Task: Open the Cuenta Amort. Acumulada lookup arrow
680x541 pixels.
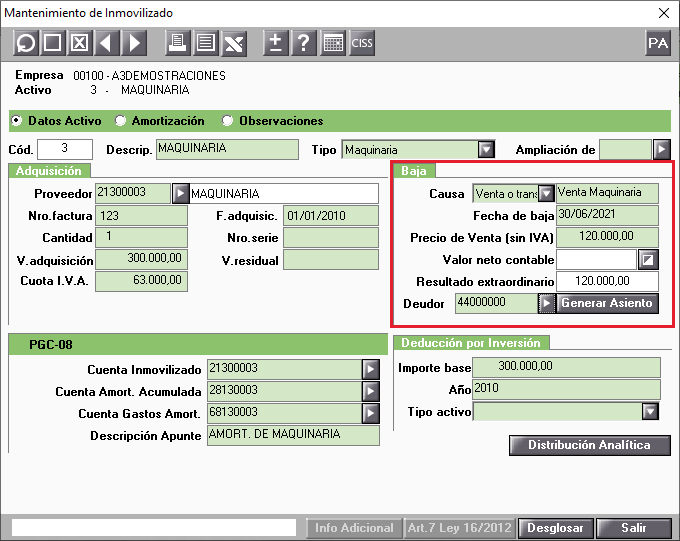Action: pyautogui.click(x=371, y=391)
